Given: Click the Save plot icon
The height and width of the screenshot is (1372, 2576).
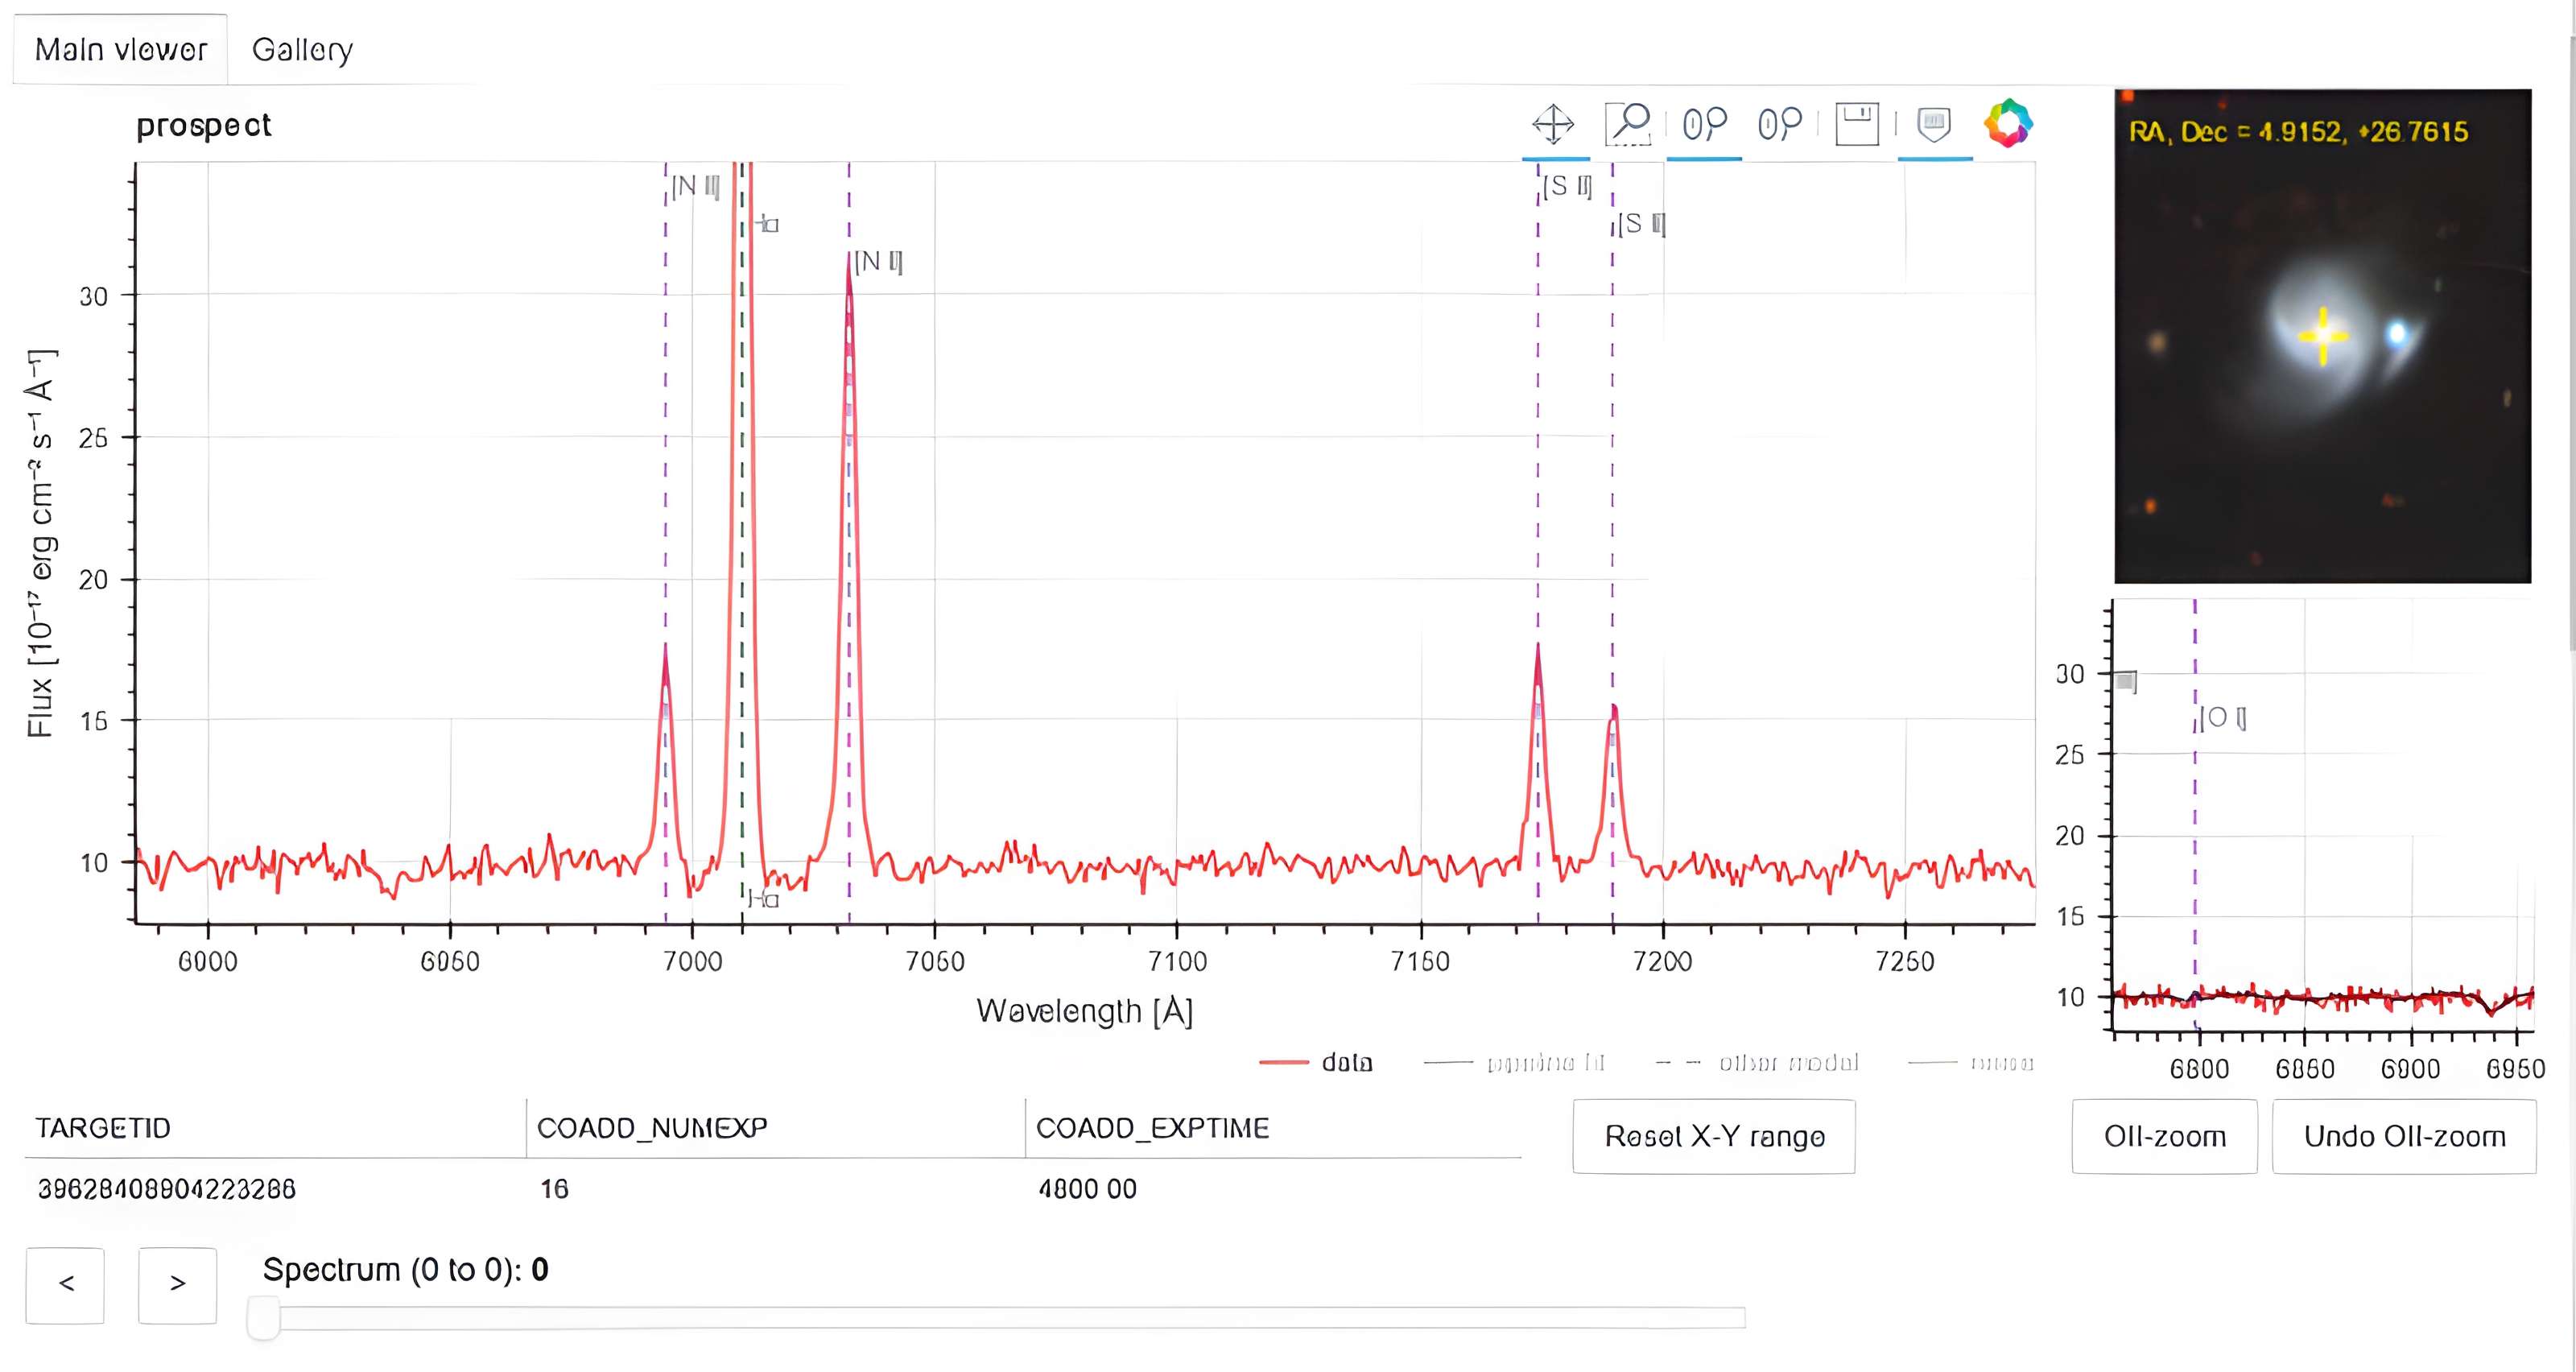Looking at the screenshot, I should [1857, 125].
